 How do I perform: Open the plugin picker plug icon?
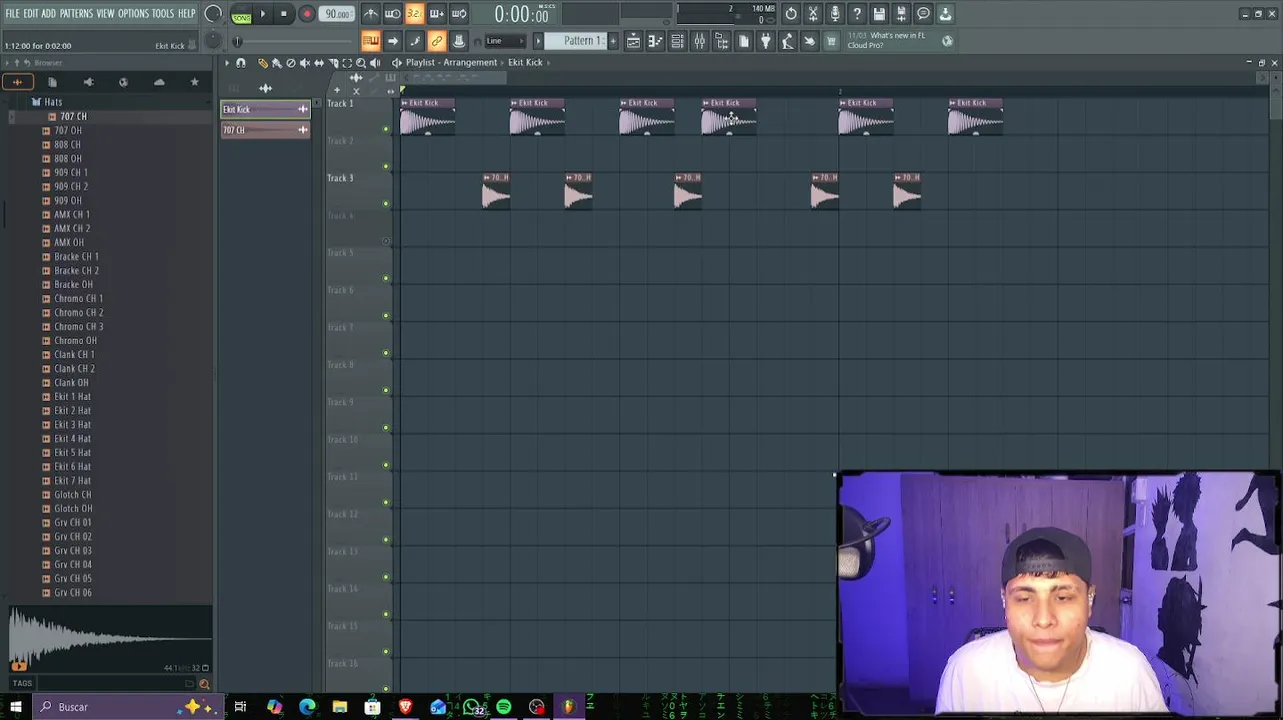(765, 41)
